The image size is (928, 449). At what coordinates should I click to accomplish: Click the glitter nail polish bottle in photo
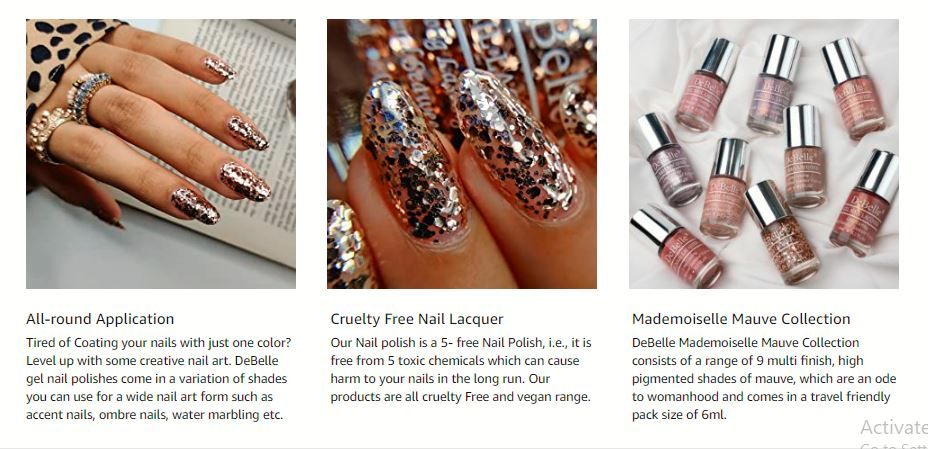pyautogui.click(x=782, y=232)
